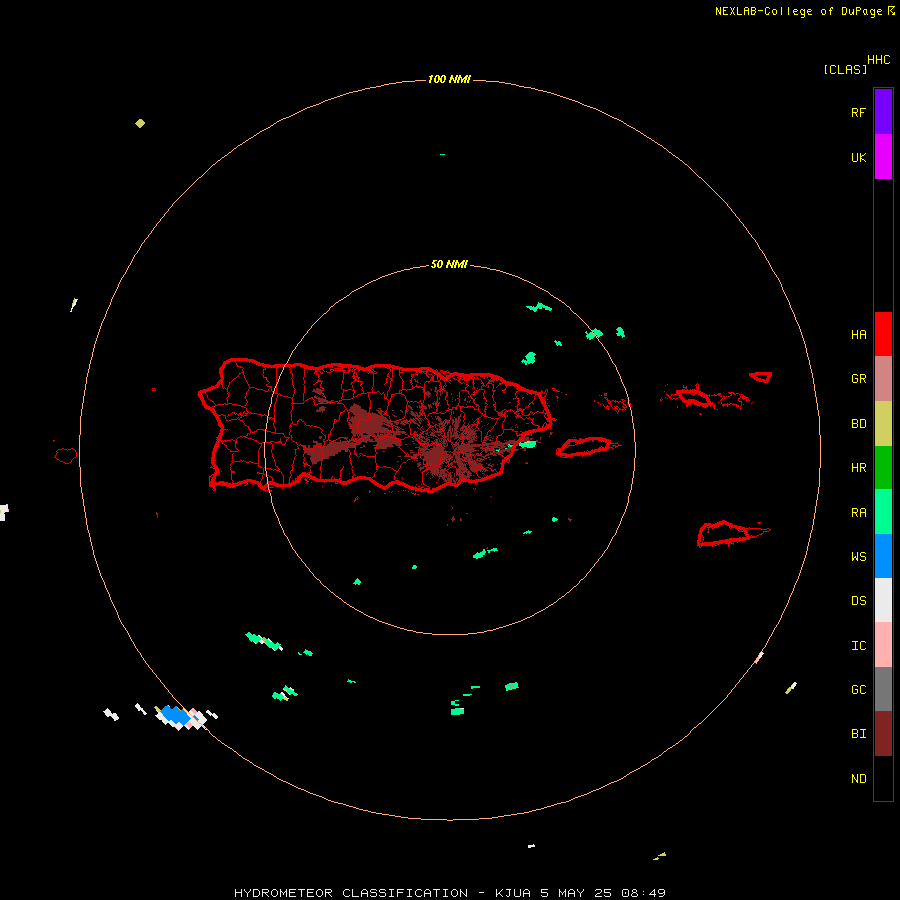
Task: Click the Mona island outline west of Puerto Rico
Action: click(x=66, y=456)
